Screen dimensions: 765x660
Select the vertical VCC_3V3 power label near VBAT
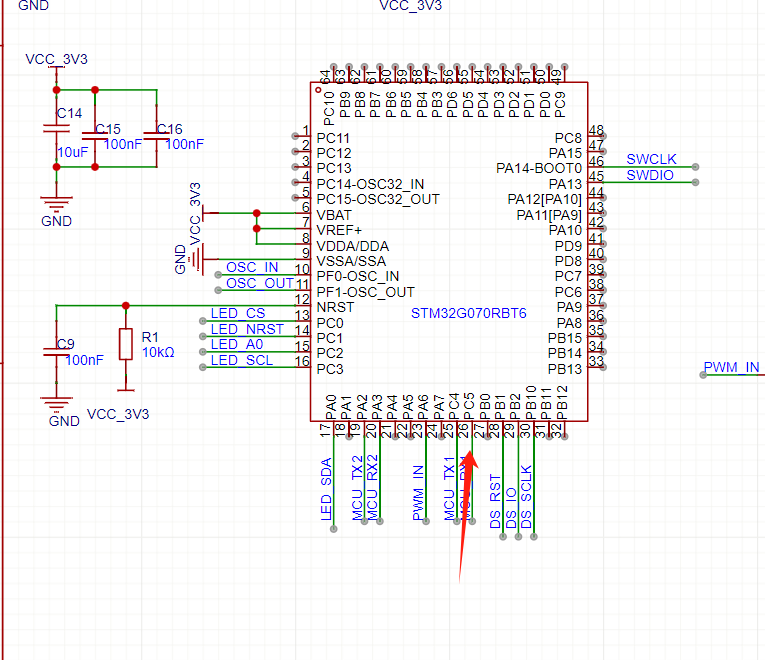[195, 214]
